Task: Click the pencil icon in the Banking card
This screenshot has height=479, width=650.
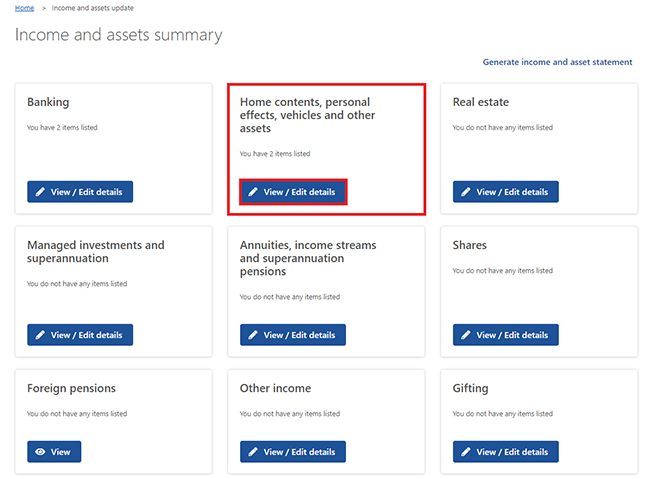Action: coord(40,192)
